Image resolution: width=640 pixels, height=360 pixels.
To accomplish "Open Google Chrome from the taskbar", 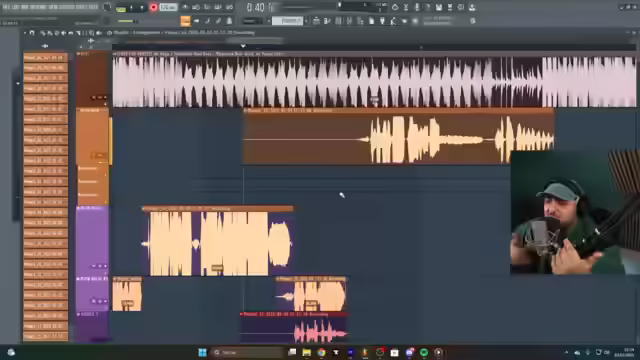I will [x=322, y=352].
